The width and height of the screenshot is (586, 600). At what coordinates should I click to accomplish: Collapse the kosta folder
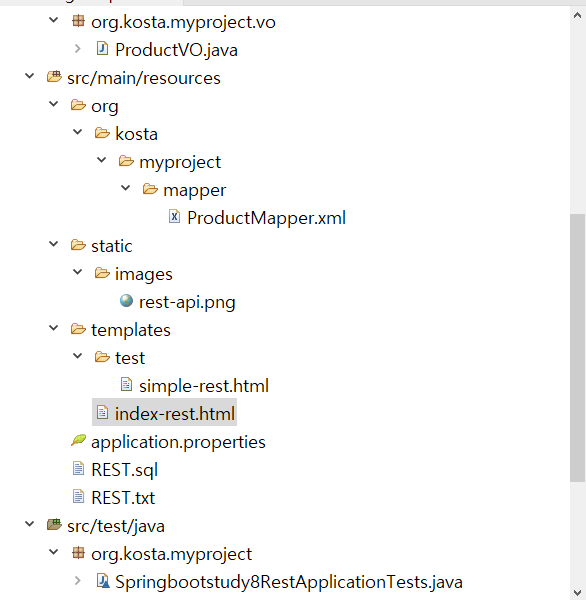(78, 132)
